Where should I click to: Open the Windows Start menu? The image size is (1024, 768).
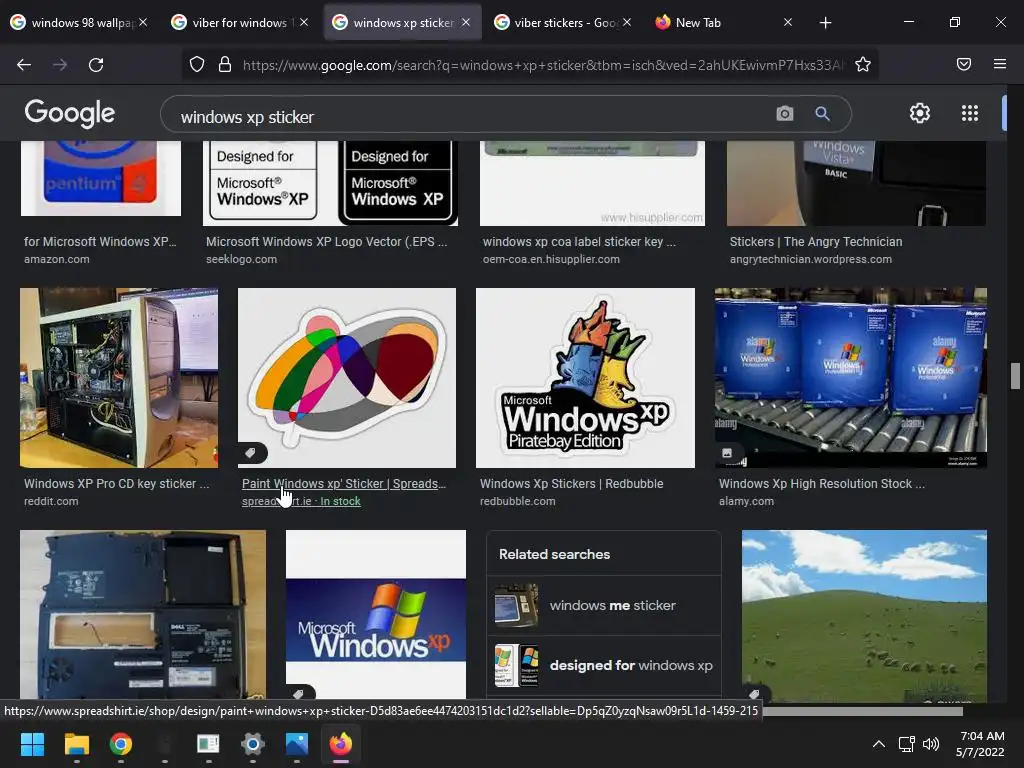click(x=33, y=744)
